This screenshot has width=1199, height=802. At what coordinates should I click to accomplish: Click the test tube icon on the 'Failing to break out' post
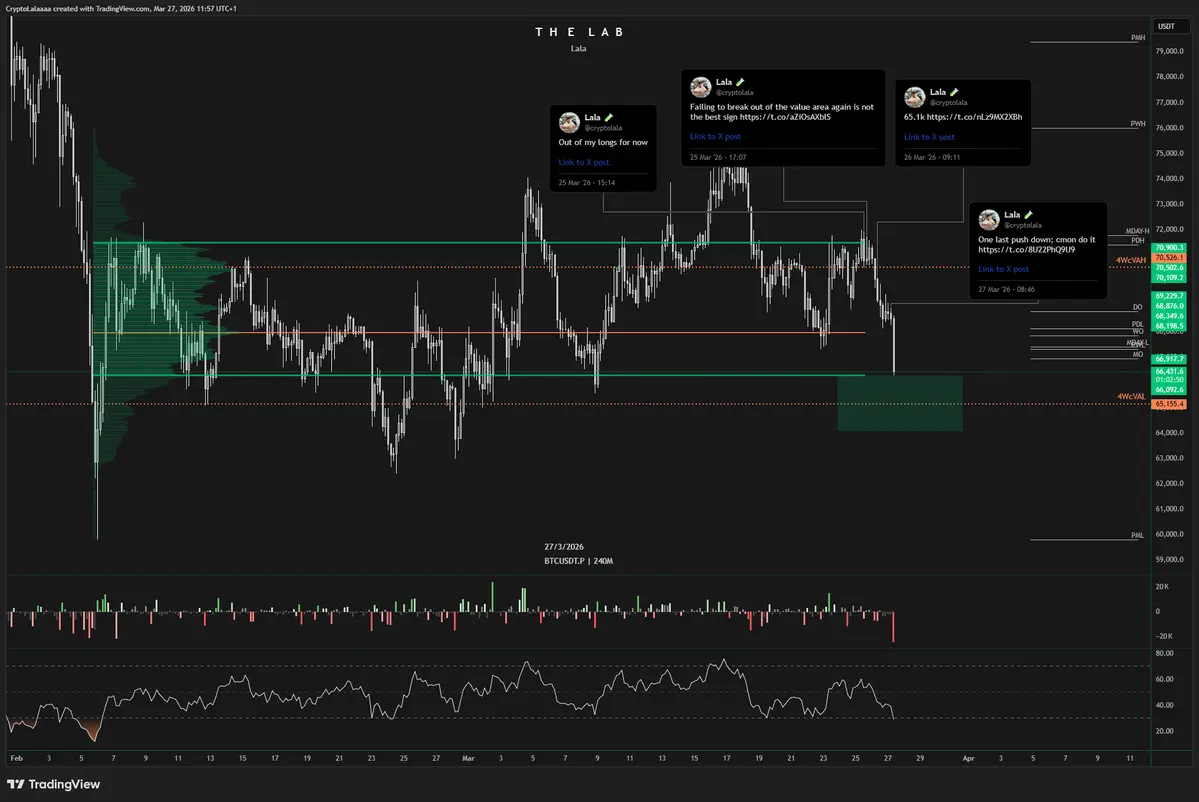point(739,82)
